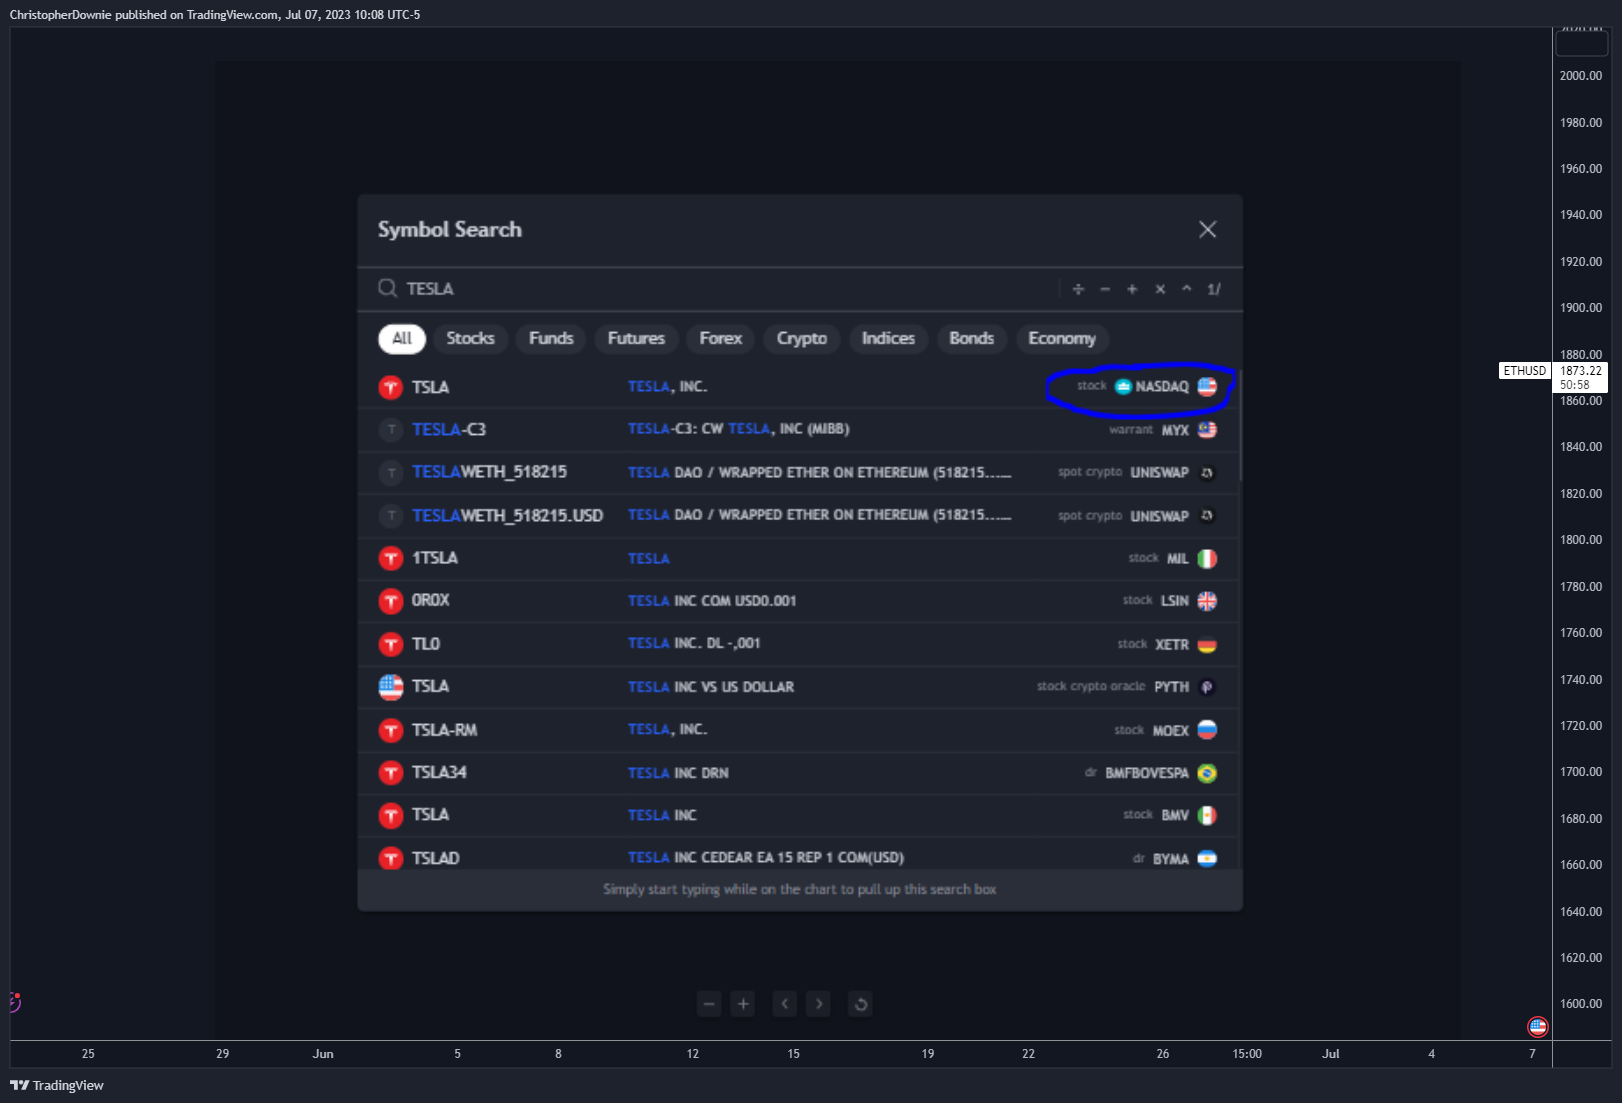Image resolution: width=1622 pixels, height=1103 pixels.
Task: Filter results by Funds
Action: (x=551, y=339)
